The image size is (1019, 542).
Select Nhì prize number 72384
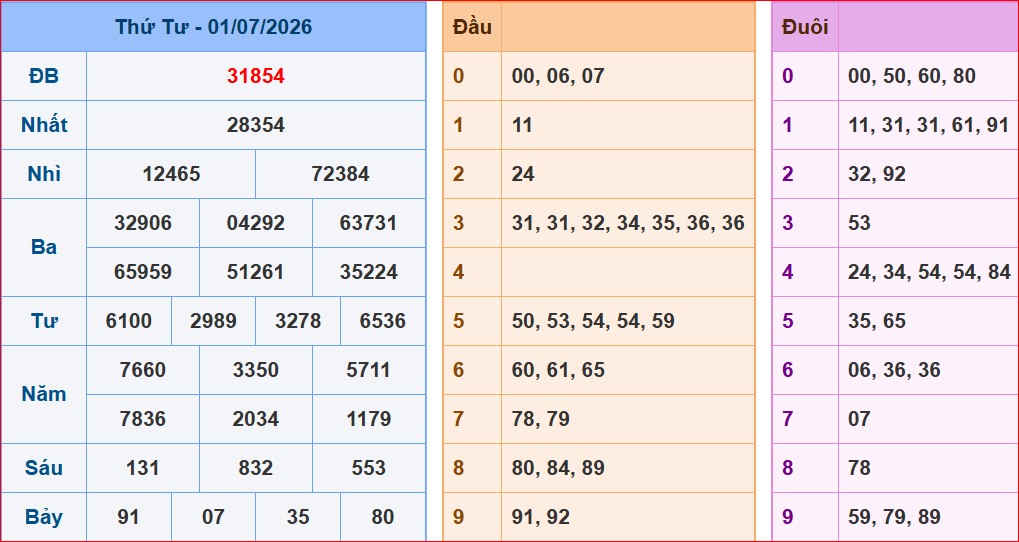tap(341, 174)
